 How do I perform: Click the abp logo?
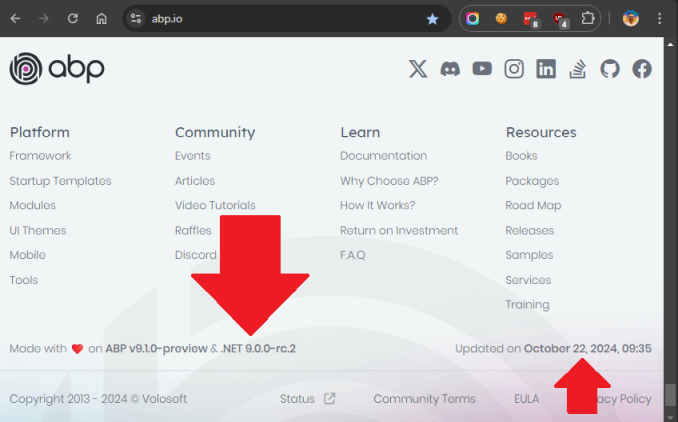tap(57, 69)
